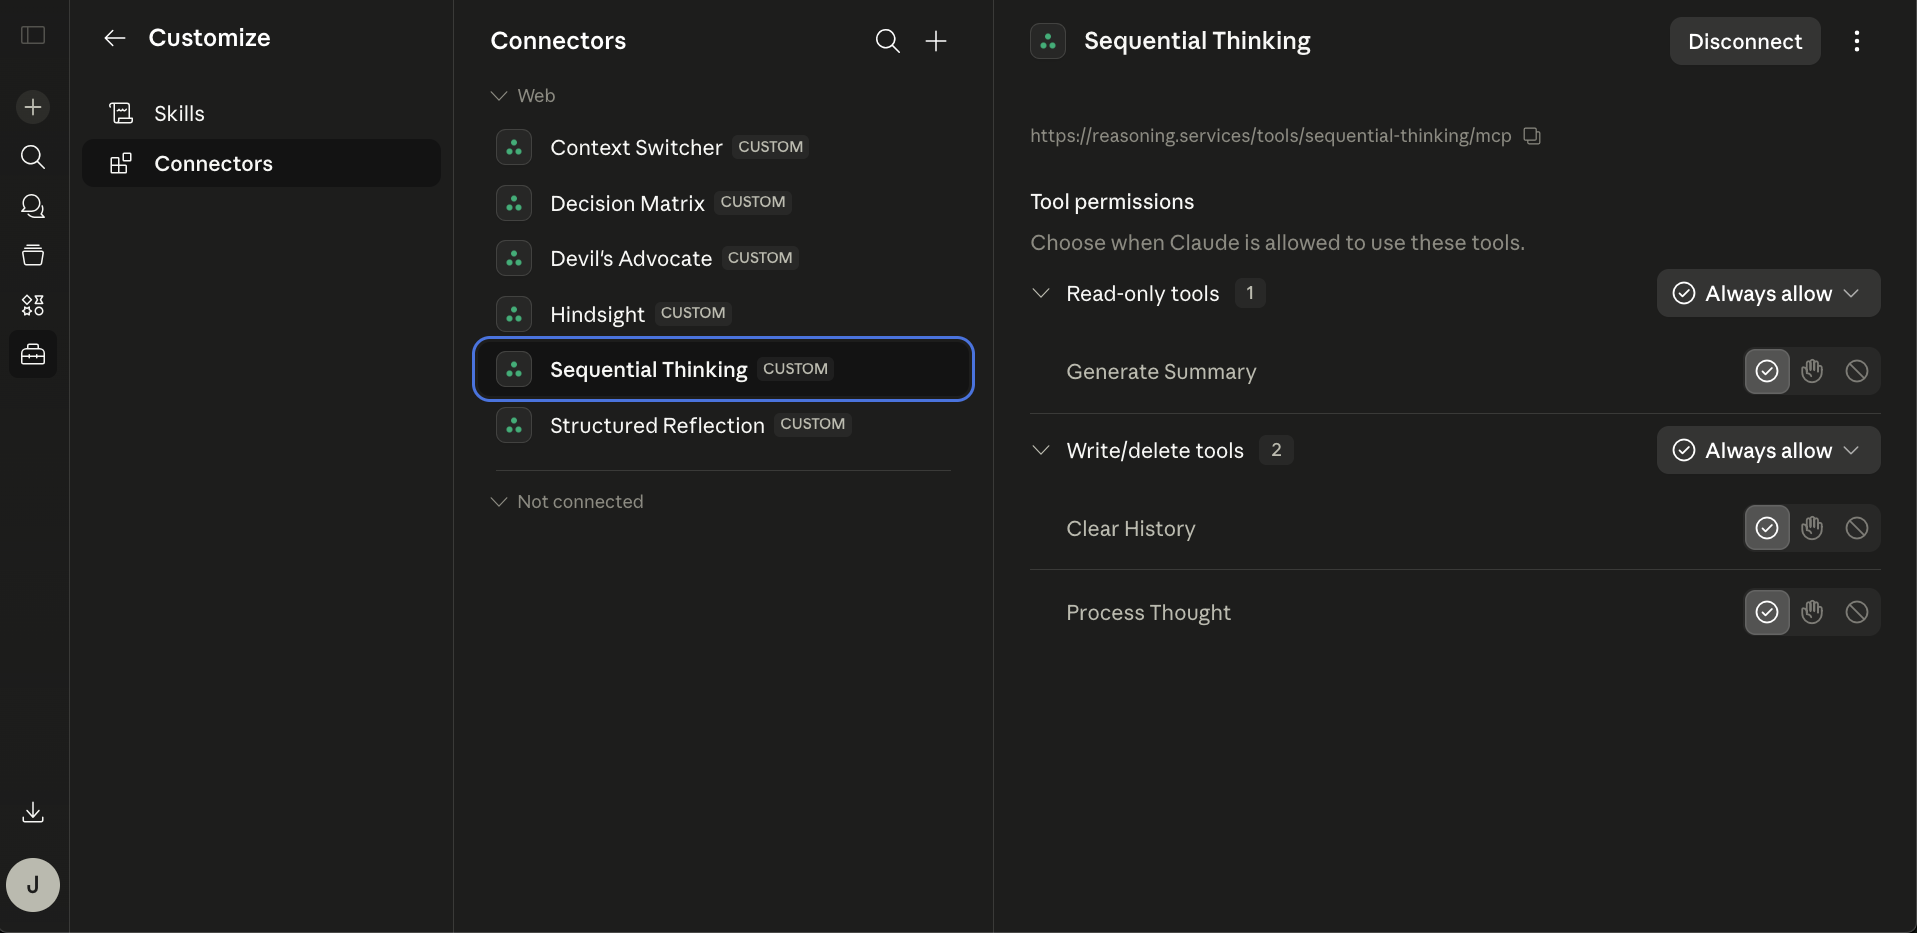
Task: Set Process Thought to always allow
Action: [1767, 612]
